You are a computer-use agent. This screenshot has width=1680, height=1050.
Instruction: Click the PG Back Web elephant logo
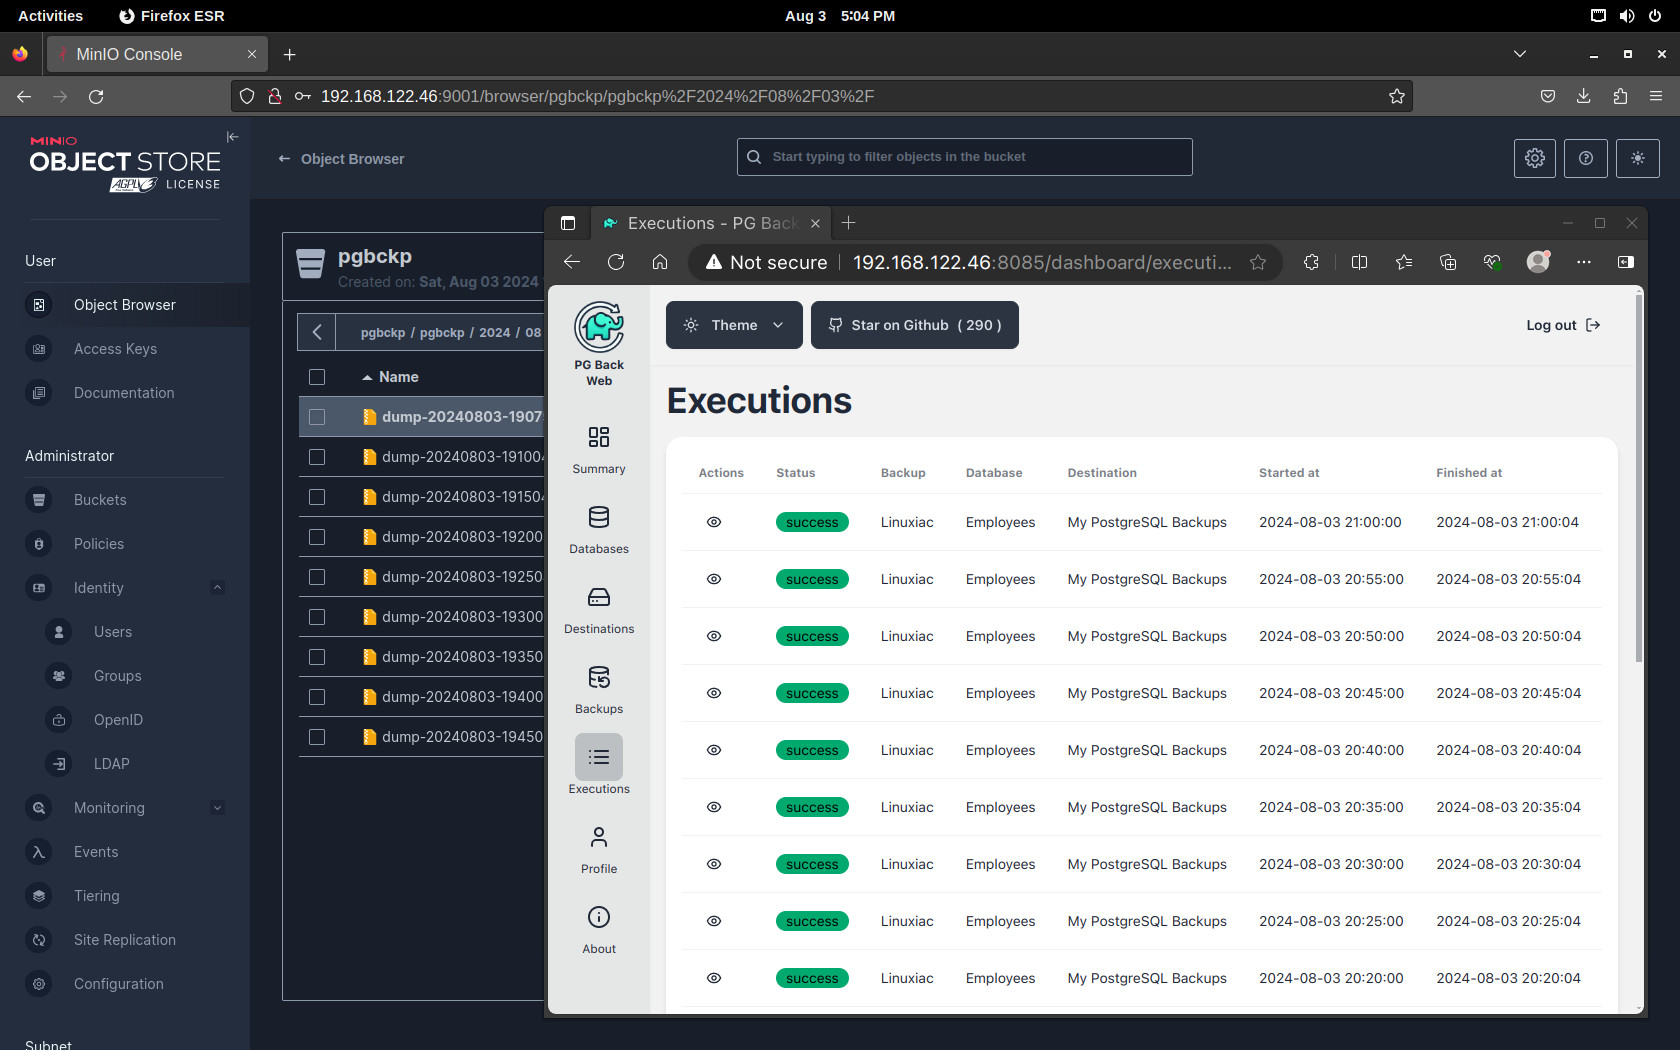tap(599, 327)
